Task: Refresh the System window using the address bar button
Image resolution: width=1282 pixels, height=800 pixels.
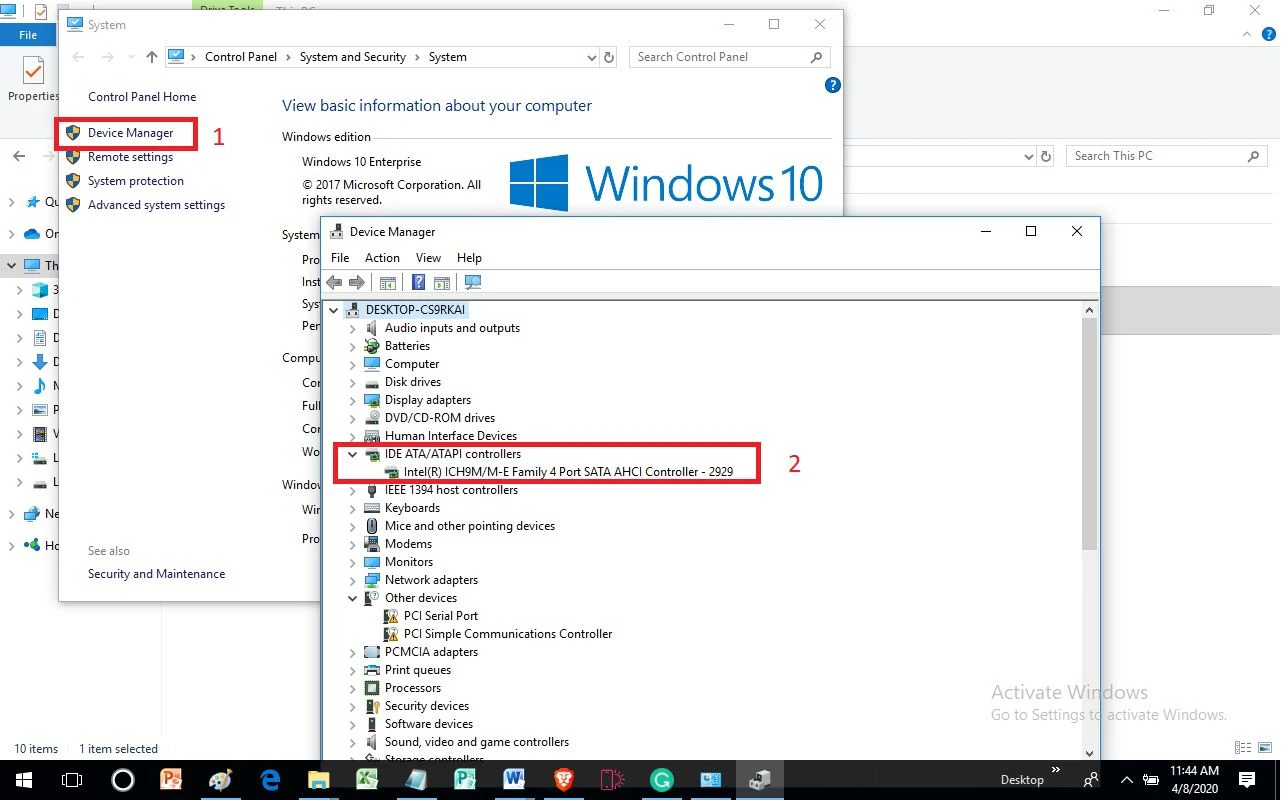Action: click(609, 57)
